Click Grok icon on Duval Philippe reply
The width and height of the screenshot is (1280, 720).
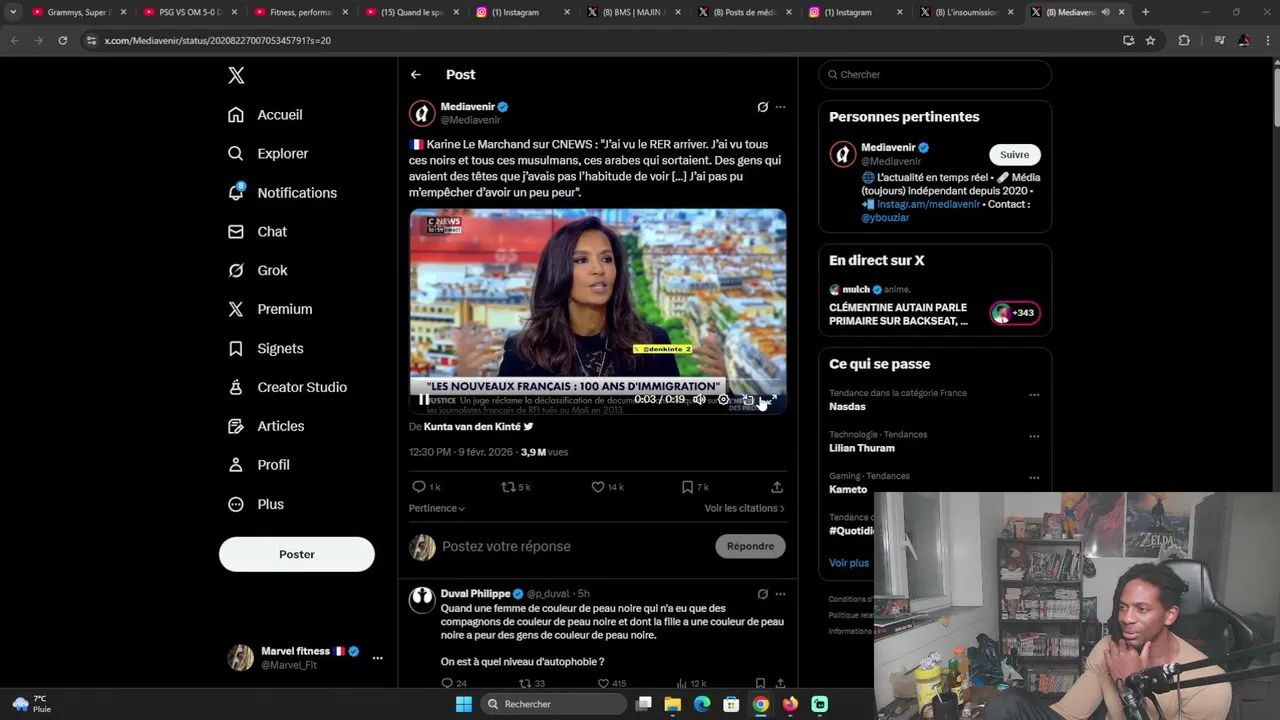(762, 594)
